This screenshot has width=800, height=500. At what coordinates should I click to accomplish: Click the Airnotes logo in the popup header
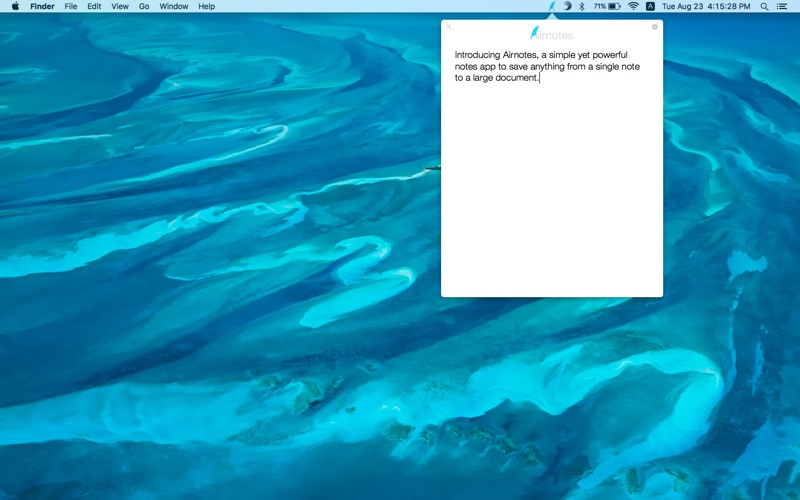pos(552,34)
